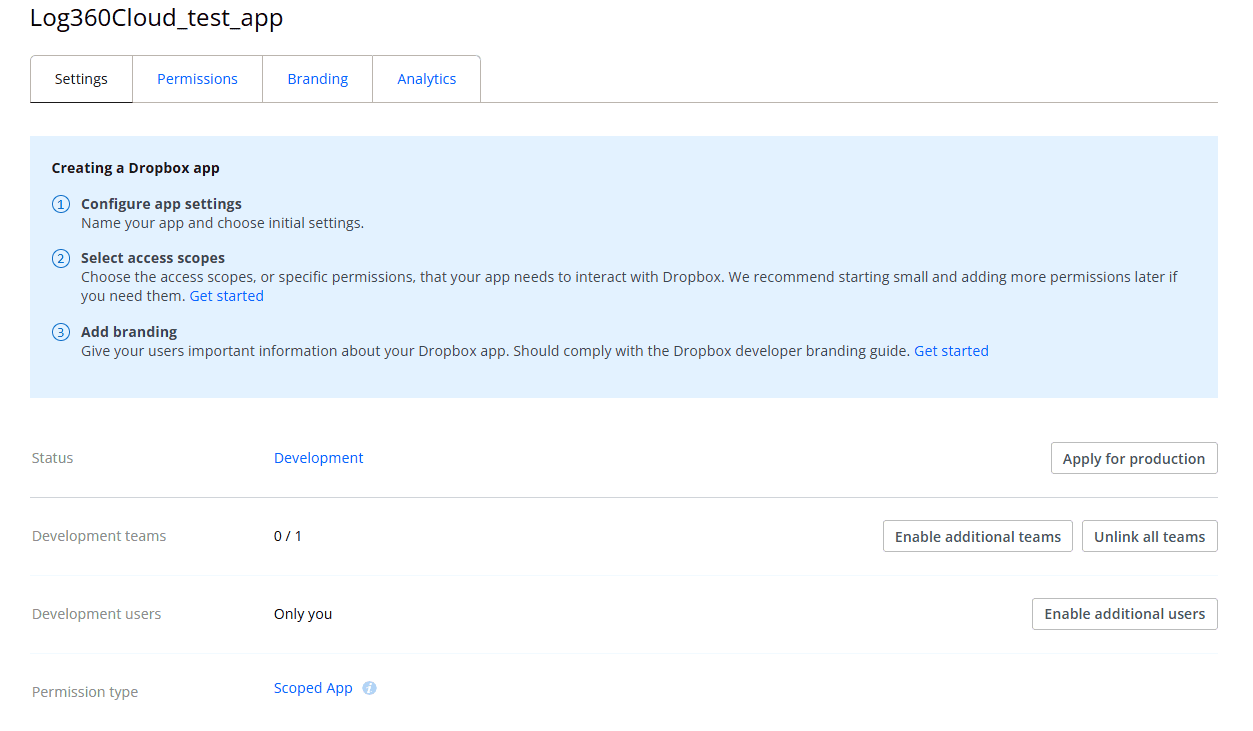Screen dimensions: 1253x731
Task: Open Get started link for branding
Action: point(951,351)
